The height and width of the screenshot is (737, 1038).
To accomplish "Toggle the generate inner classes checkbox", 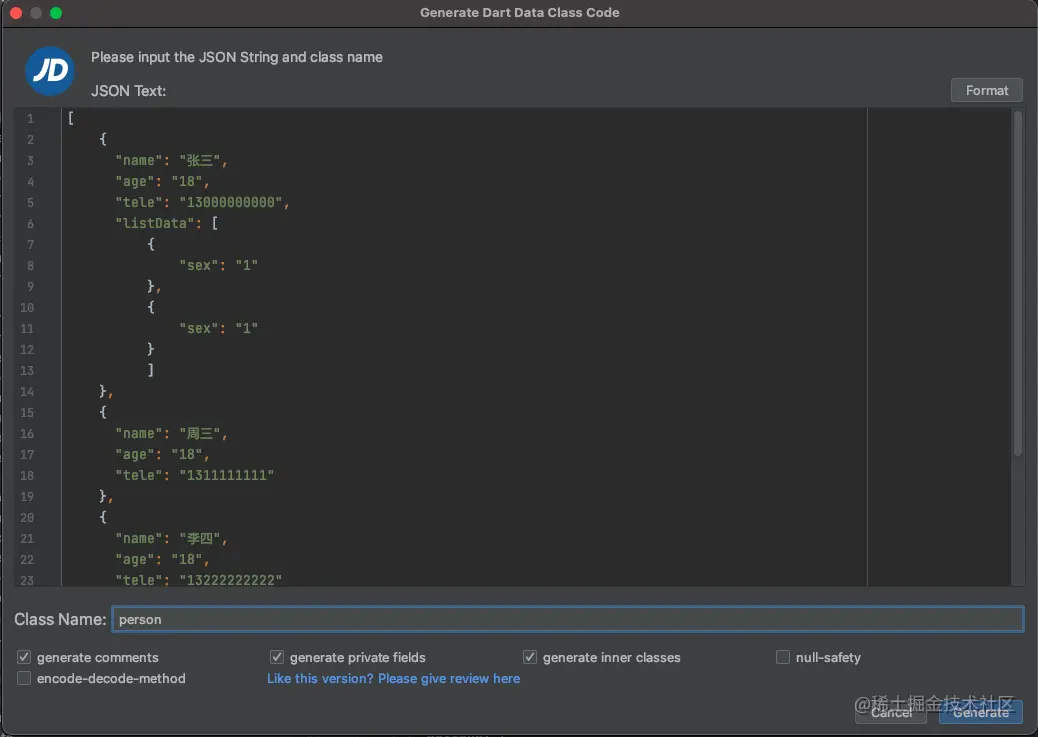I will [x=530, y=657].
